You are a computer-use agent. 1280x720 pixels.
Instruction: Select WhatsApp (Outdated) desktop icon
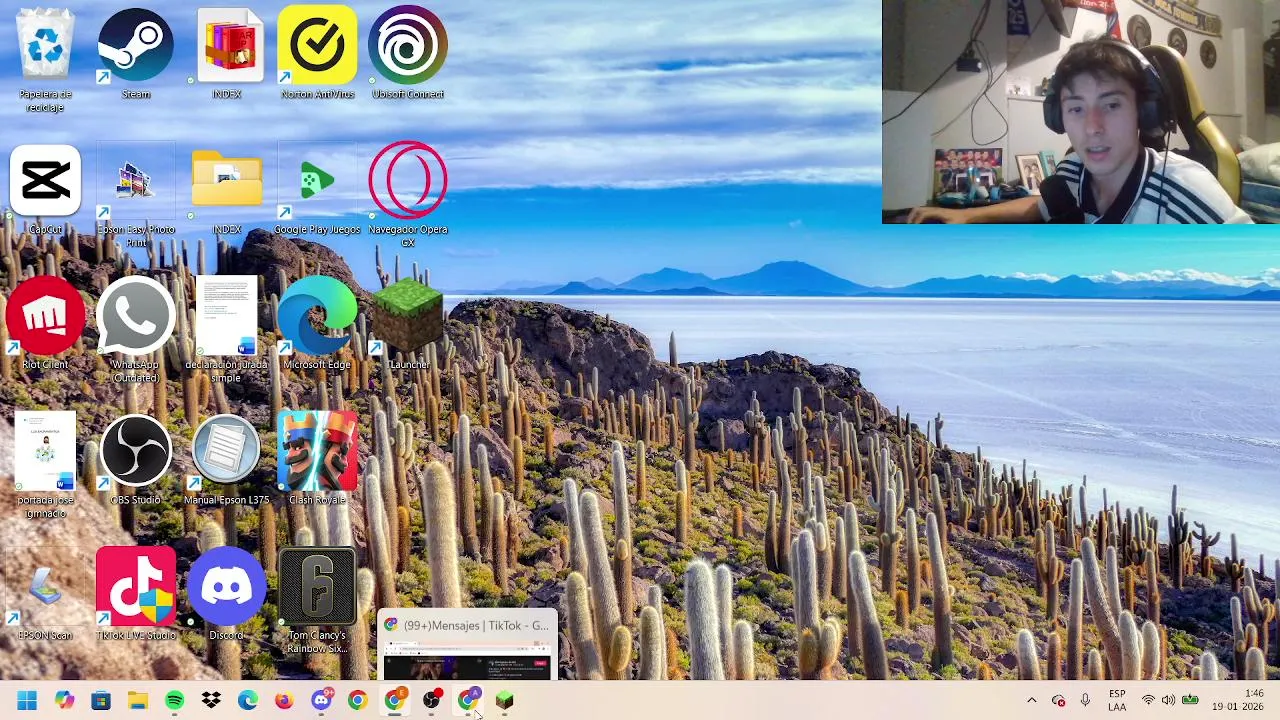pyautogui.click(x=135, y=331)
